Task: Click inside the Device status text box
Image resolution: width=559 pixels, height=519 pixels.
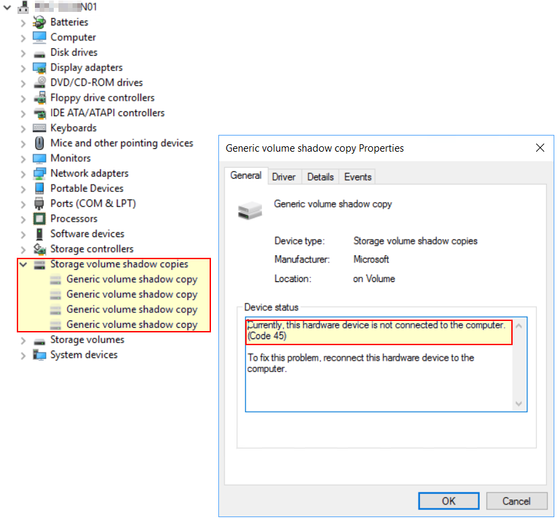Action: [x=386, y=364]
